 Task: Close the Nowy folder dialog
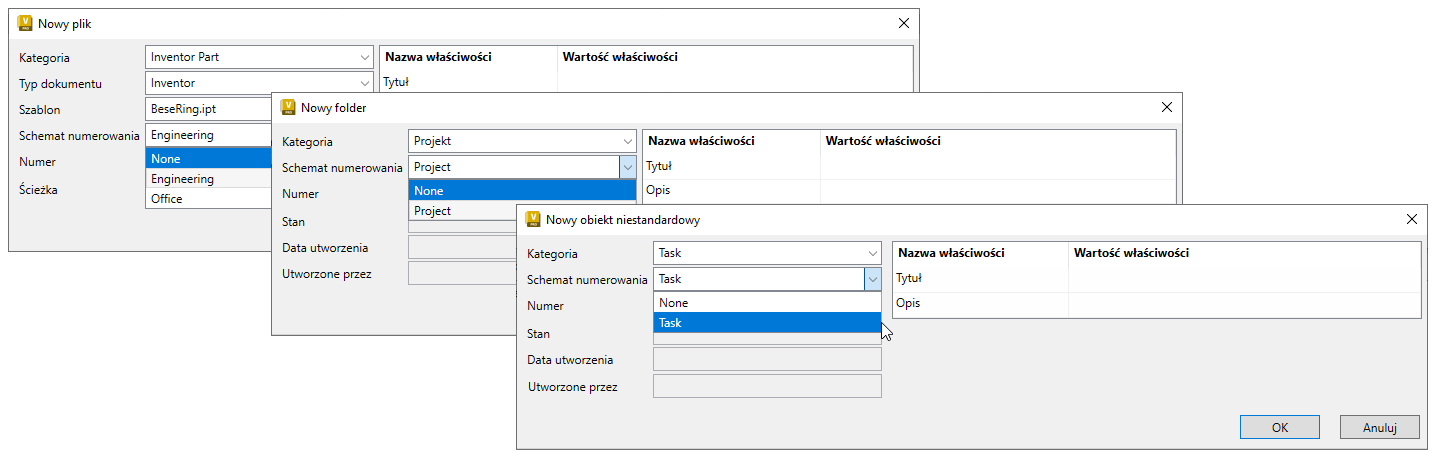(1167, 107)
